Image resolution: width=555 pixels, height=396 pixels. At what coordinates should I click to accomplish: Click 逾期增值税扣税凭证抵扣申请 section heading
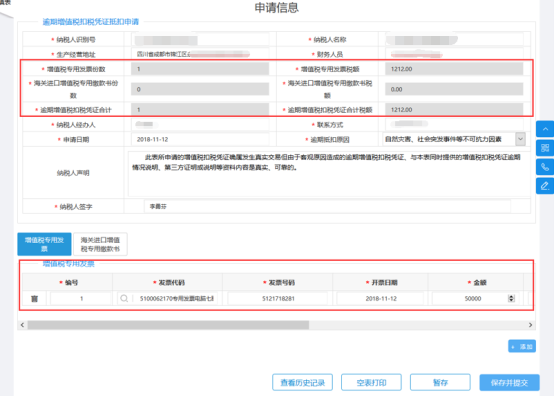(91, 22)
